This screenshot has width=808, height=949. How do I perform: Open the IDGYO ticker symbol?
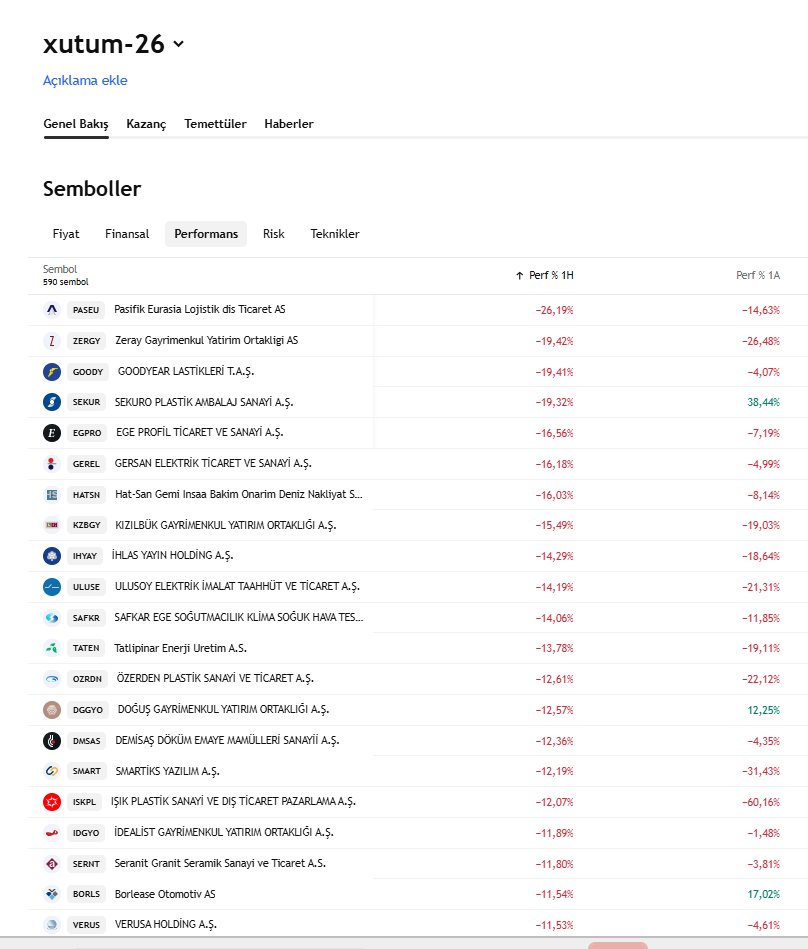(x=86, y=833)
